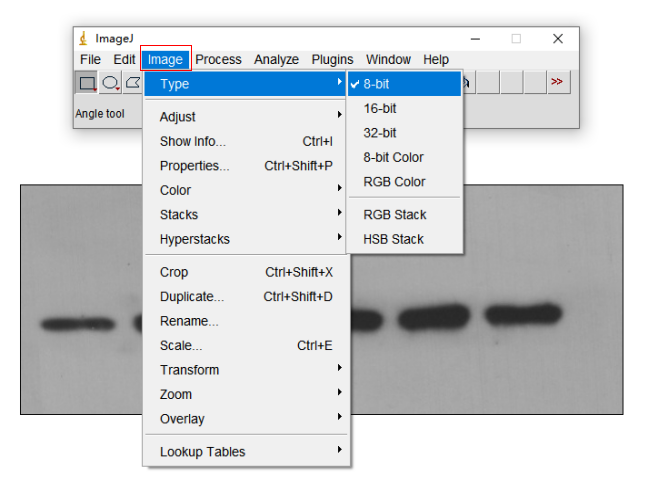Open the Process menu
This screenshot has height=478, width=659.
tap(218, 60)
